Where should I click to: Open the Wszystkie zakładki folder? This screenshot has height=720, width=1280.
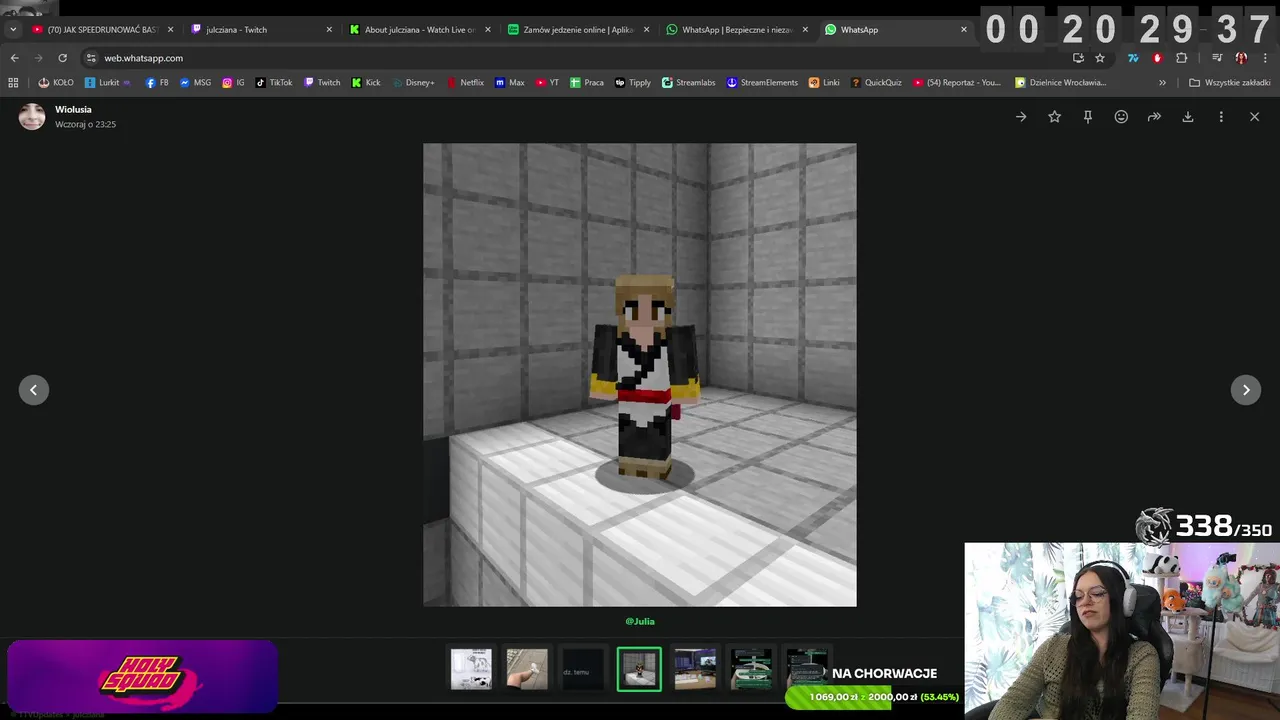[x=1229, y=83]
